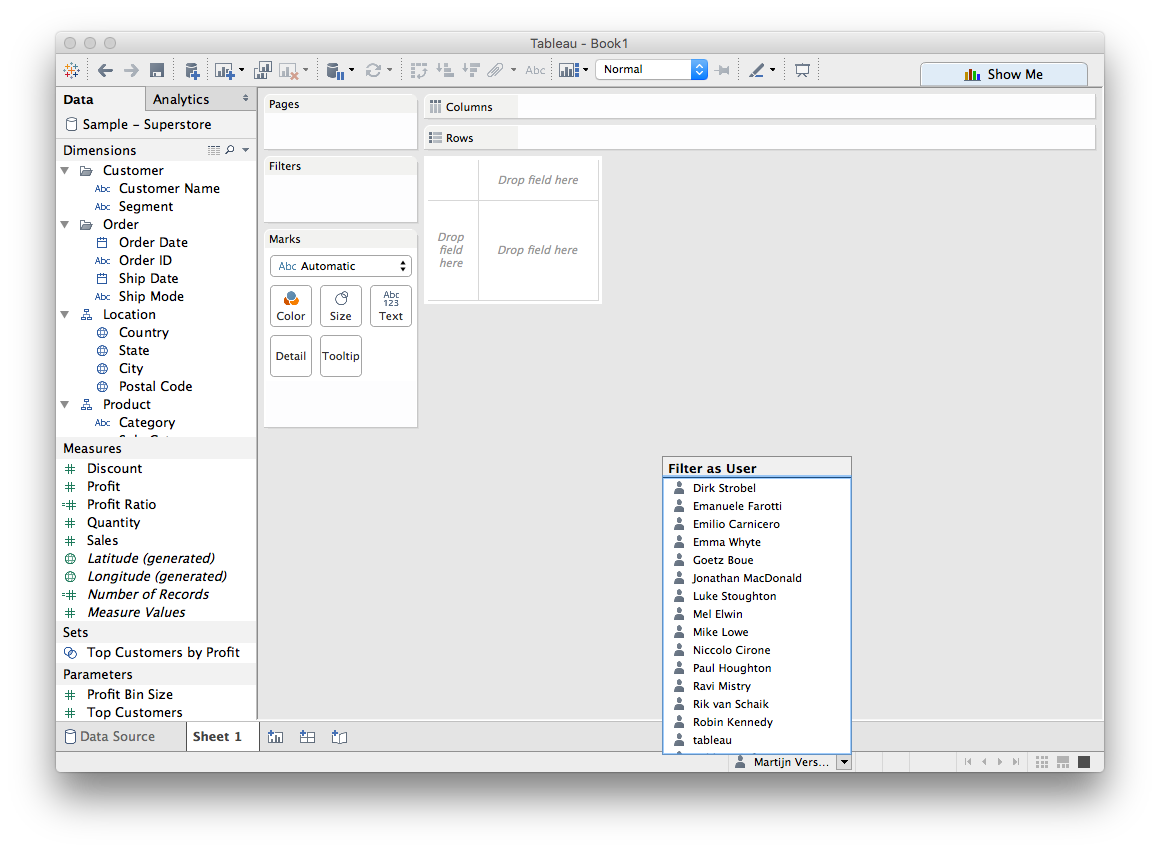Viewport: 1160px width, 852px height.
Task: Open the Color shelf on the Marks card
Action: tap(290, 305)
